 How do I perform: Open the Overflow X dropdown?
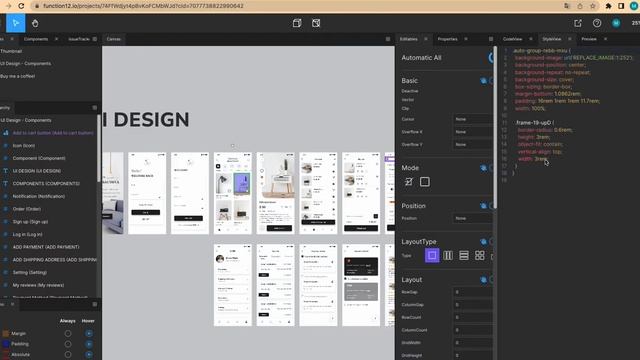point(472,132)
